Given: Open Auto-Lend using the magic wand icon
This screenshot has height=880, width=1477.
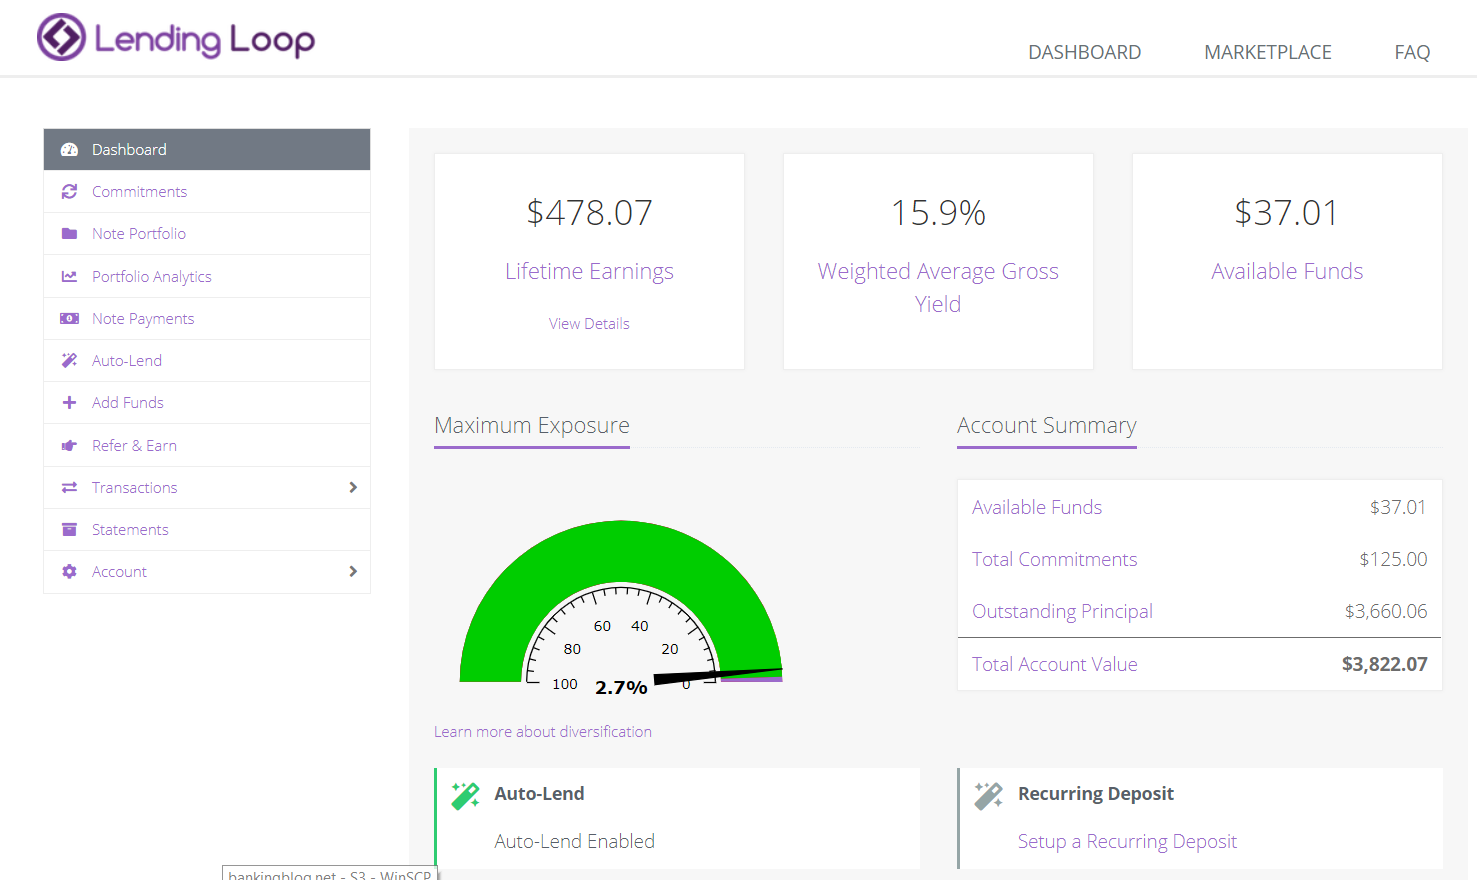Looking at the screenshot, I should [69, 360].
